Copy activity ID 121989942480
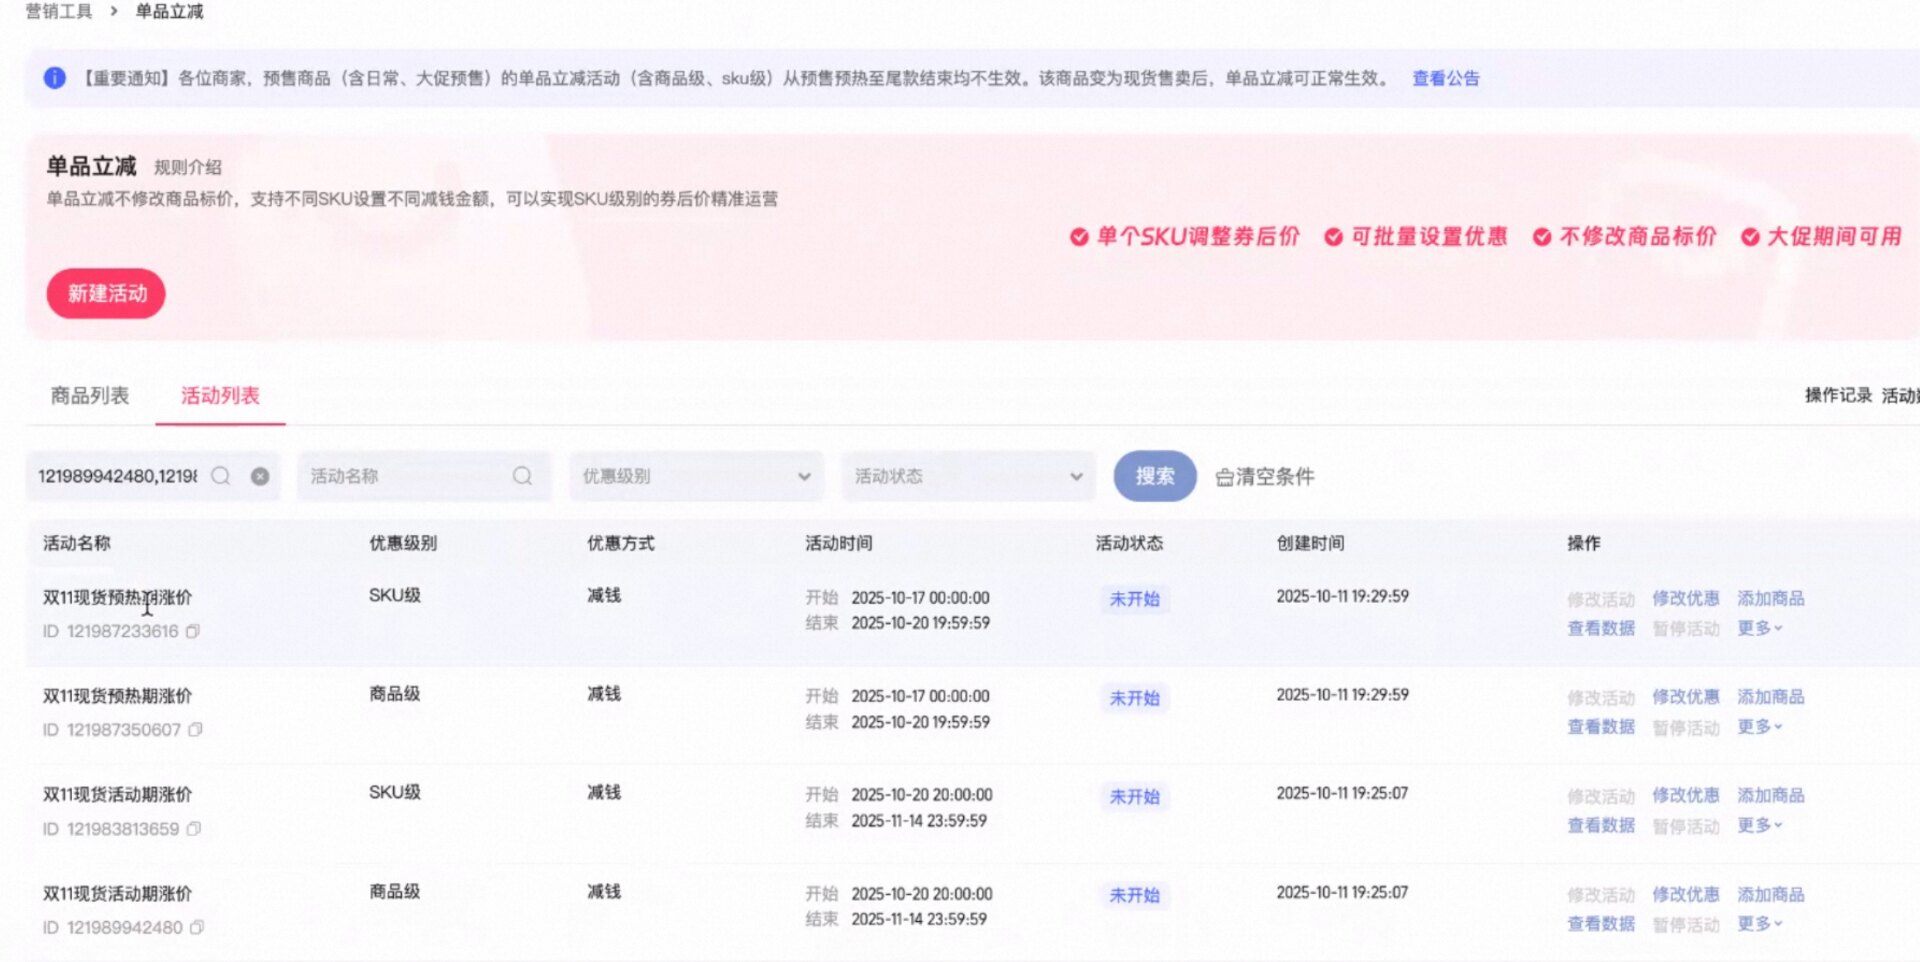The width and height of the screenshot is (1920, 962). point(196,927)
